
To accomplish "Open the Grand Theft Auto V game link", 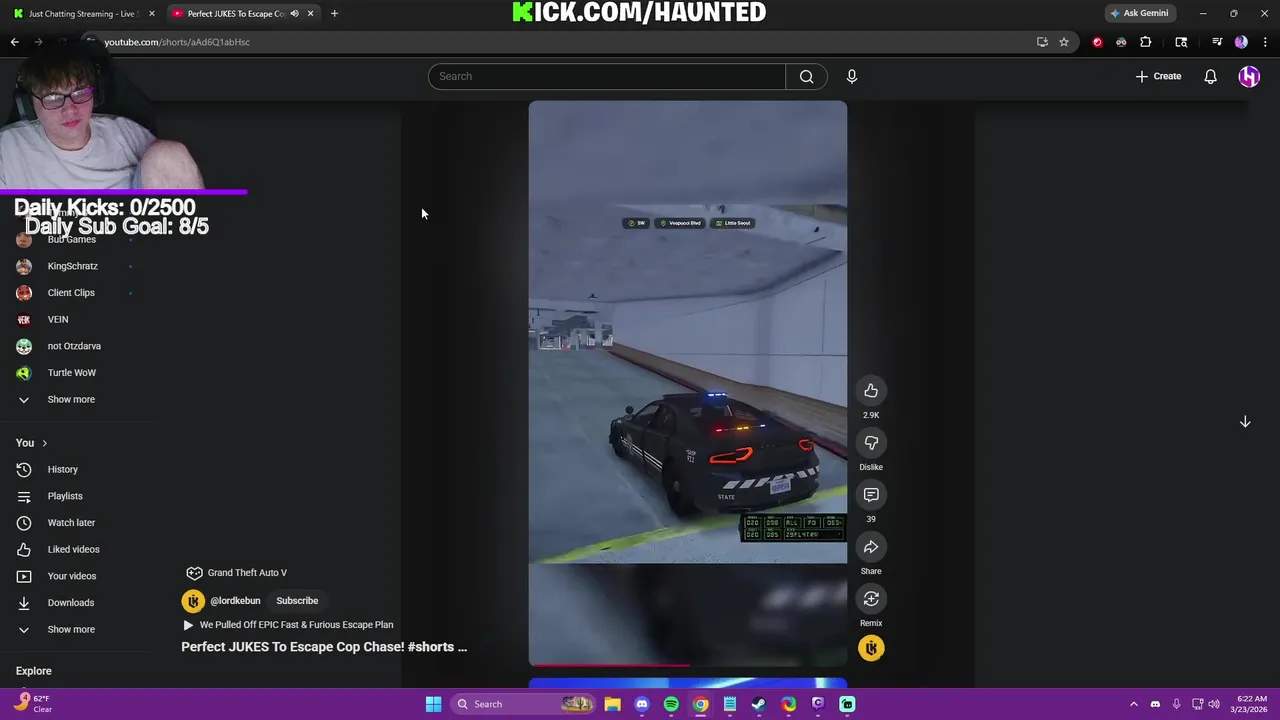I will pos(237,573).
